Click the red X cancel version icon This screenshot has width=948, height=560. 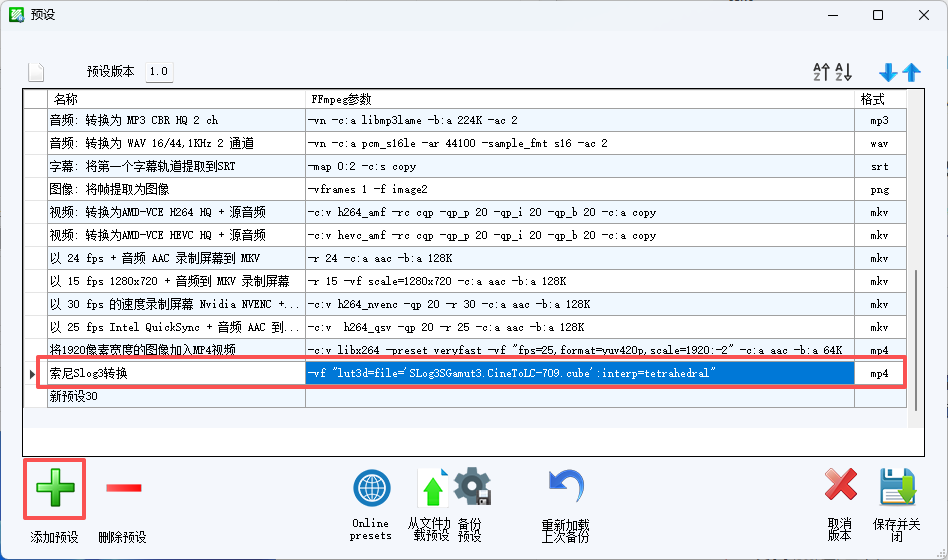click(840, 484)
